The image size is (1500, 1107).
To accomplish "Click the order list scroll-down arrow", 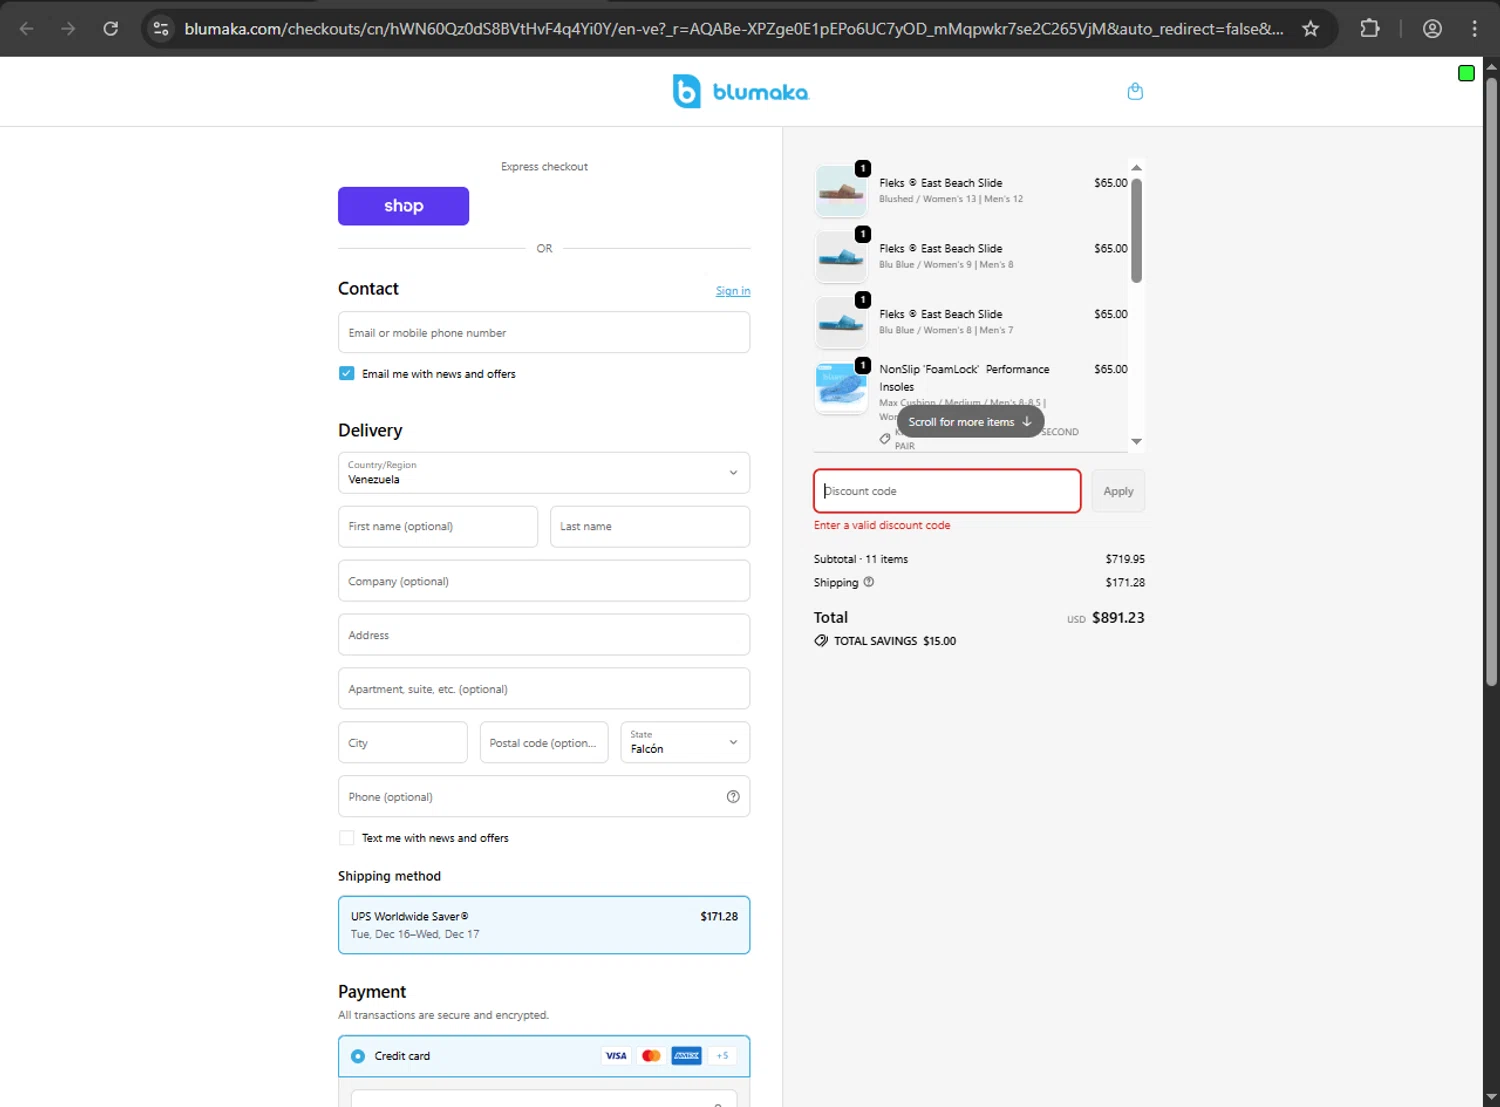I will click(1136, 441).
